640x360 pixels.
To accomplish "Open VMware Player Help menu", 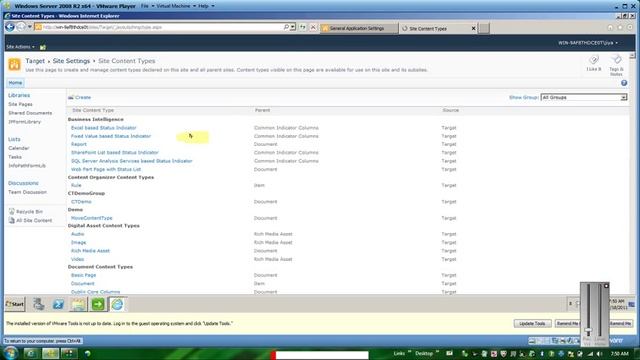I will 206,6.
